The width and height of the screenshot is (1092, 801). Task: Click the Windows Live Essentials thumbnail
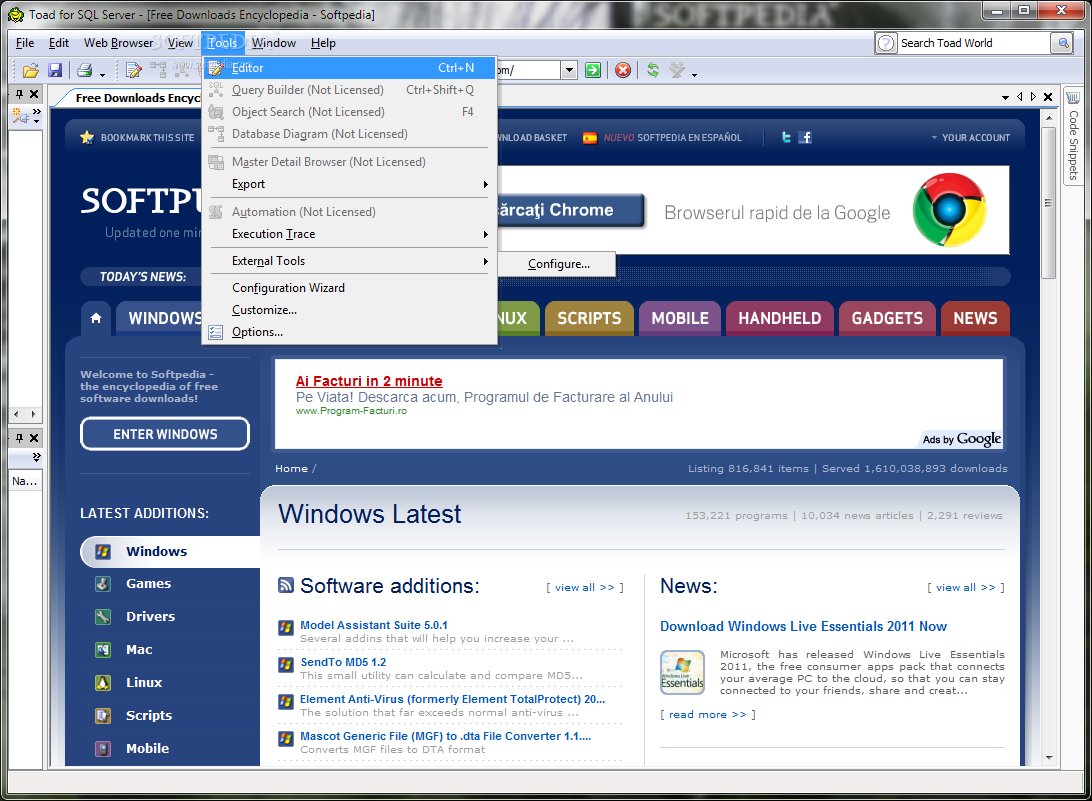pyautogui.click(x=682, y=672)
